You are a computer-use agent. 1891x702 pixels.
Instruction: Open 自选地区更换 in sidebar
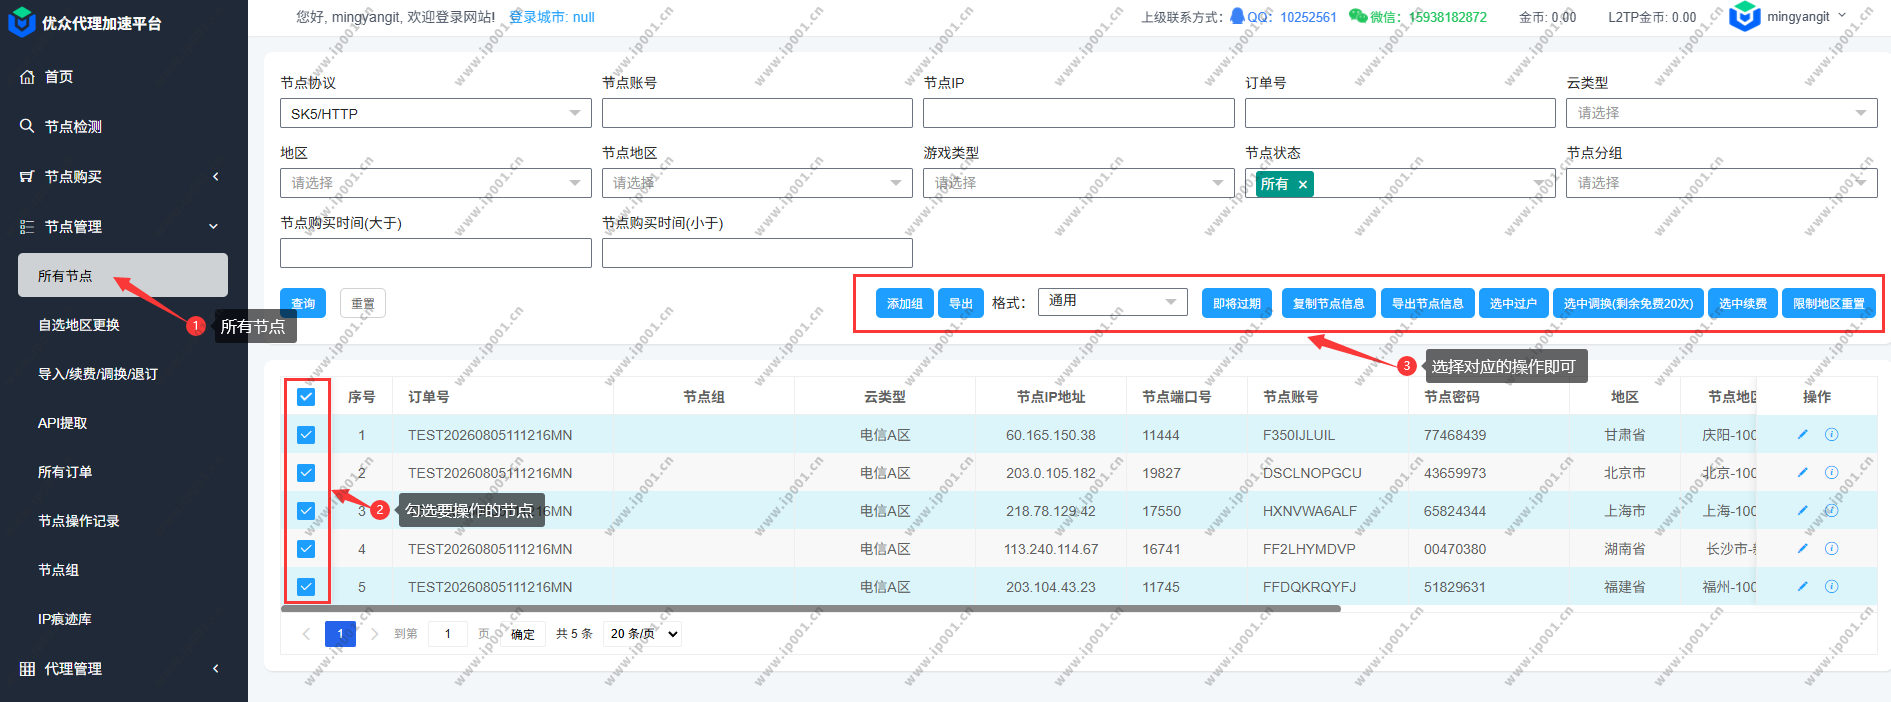coord(79,325)
